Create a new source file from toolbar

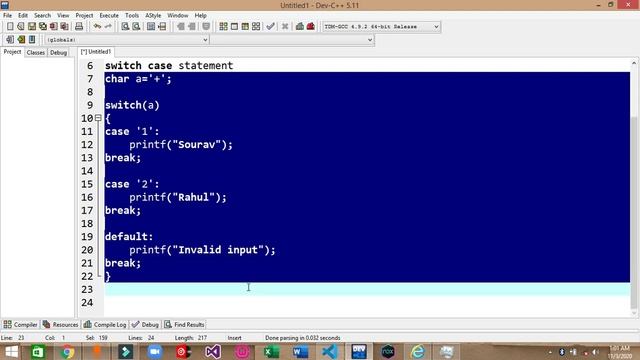click(10, 27)
